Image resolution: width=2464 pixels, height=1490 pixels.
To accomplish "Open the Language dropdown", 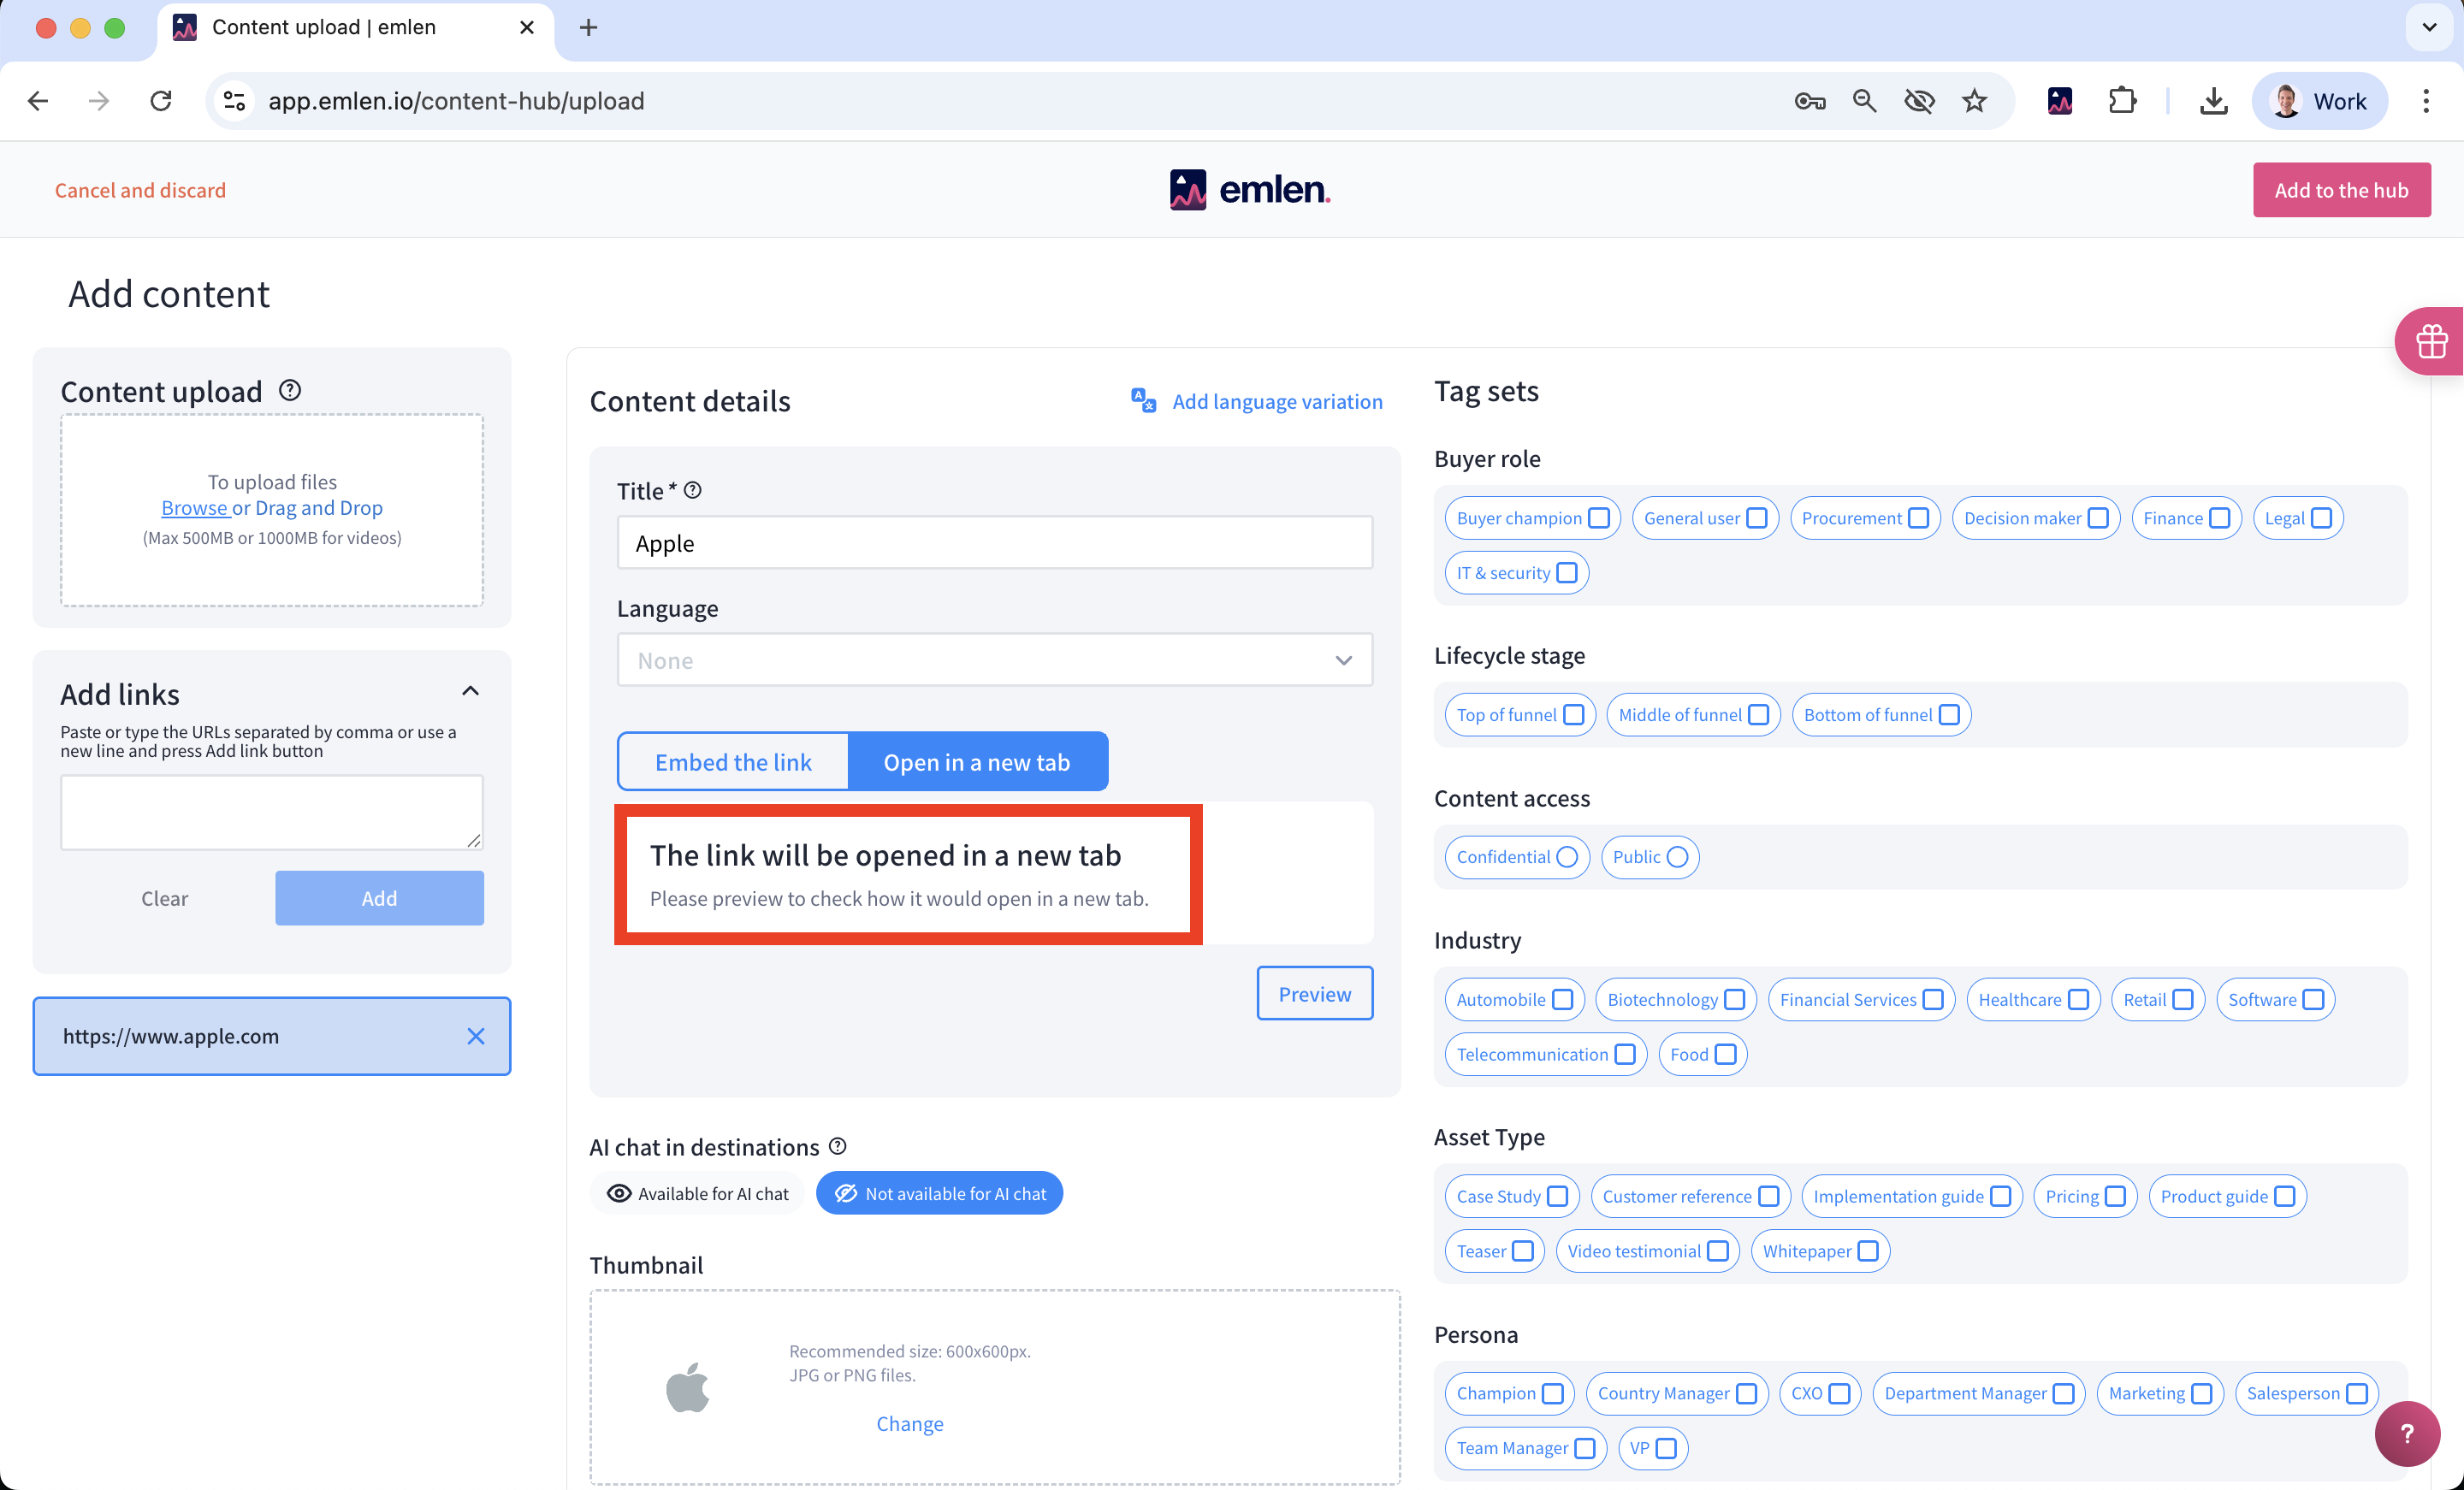I will click(x=994, y=660).
